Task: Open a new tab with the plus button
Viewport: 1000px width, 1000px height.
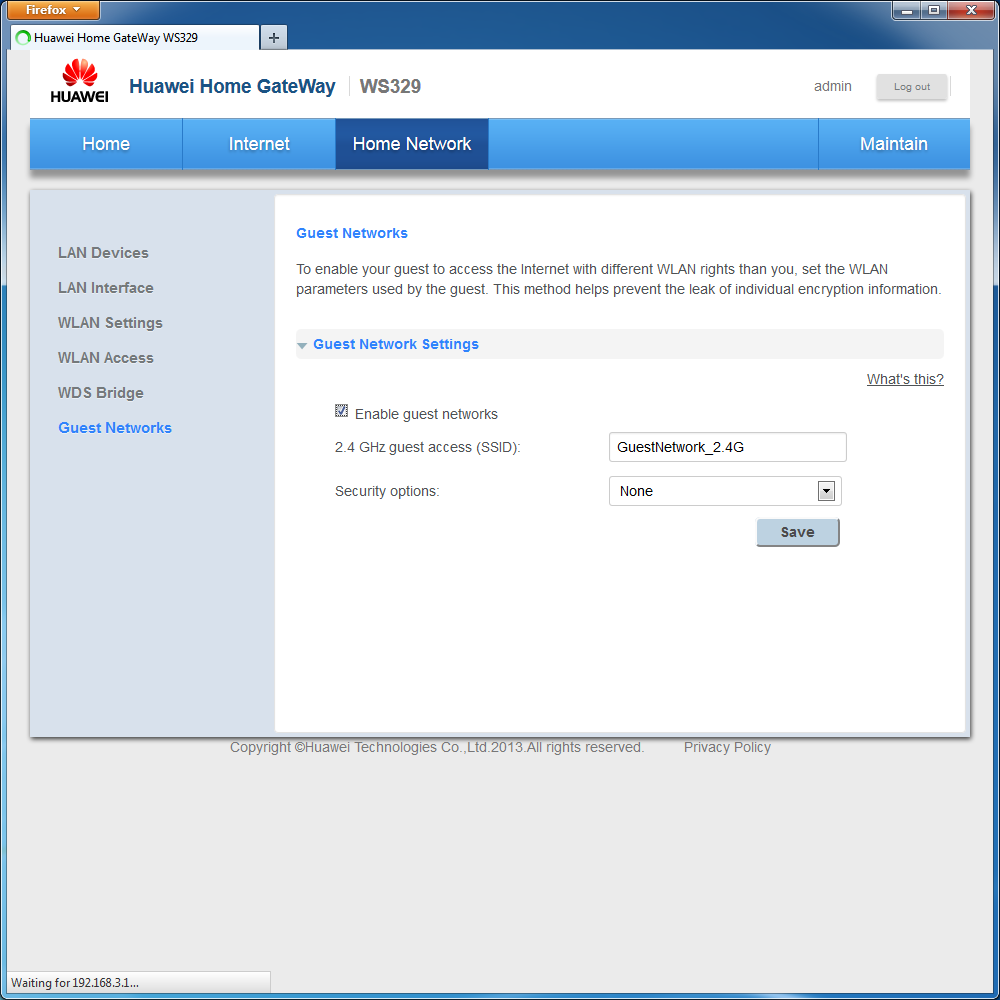Action: [274, 38]
